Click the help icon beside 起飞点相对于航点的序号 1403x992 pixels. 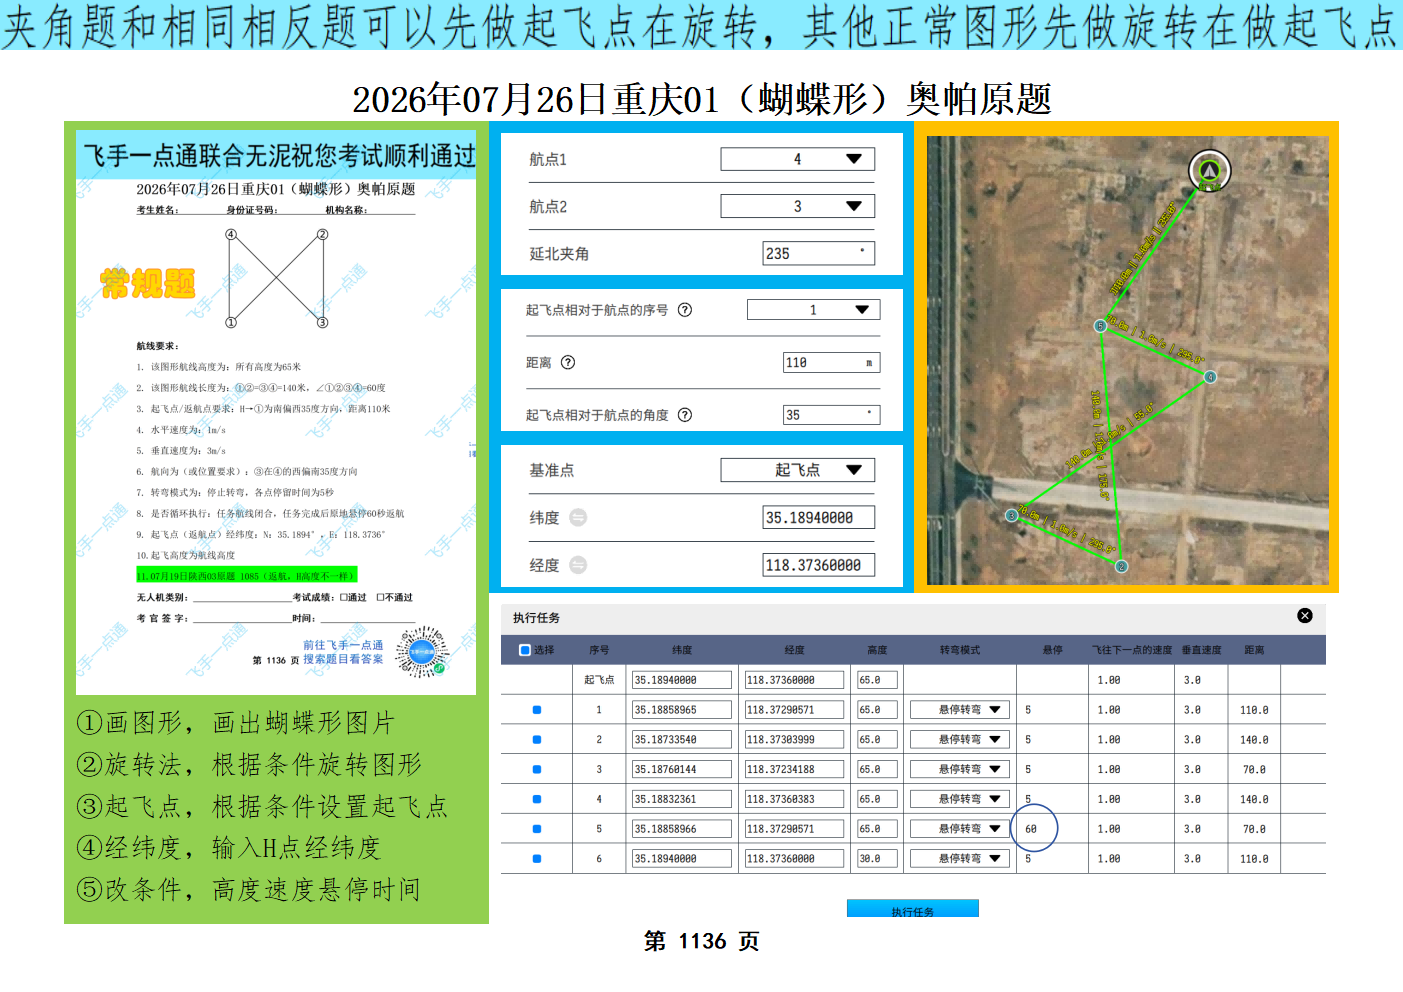[x=685, y=310]
